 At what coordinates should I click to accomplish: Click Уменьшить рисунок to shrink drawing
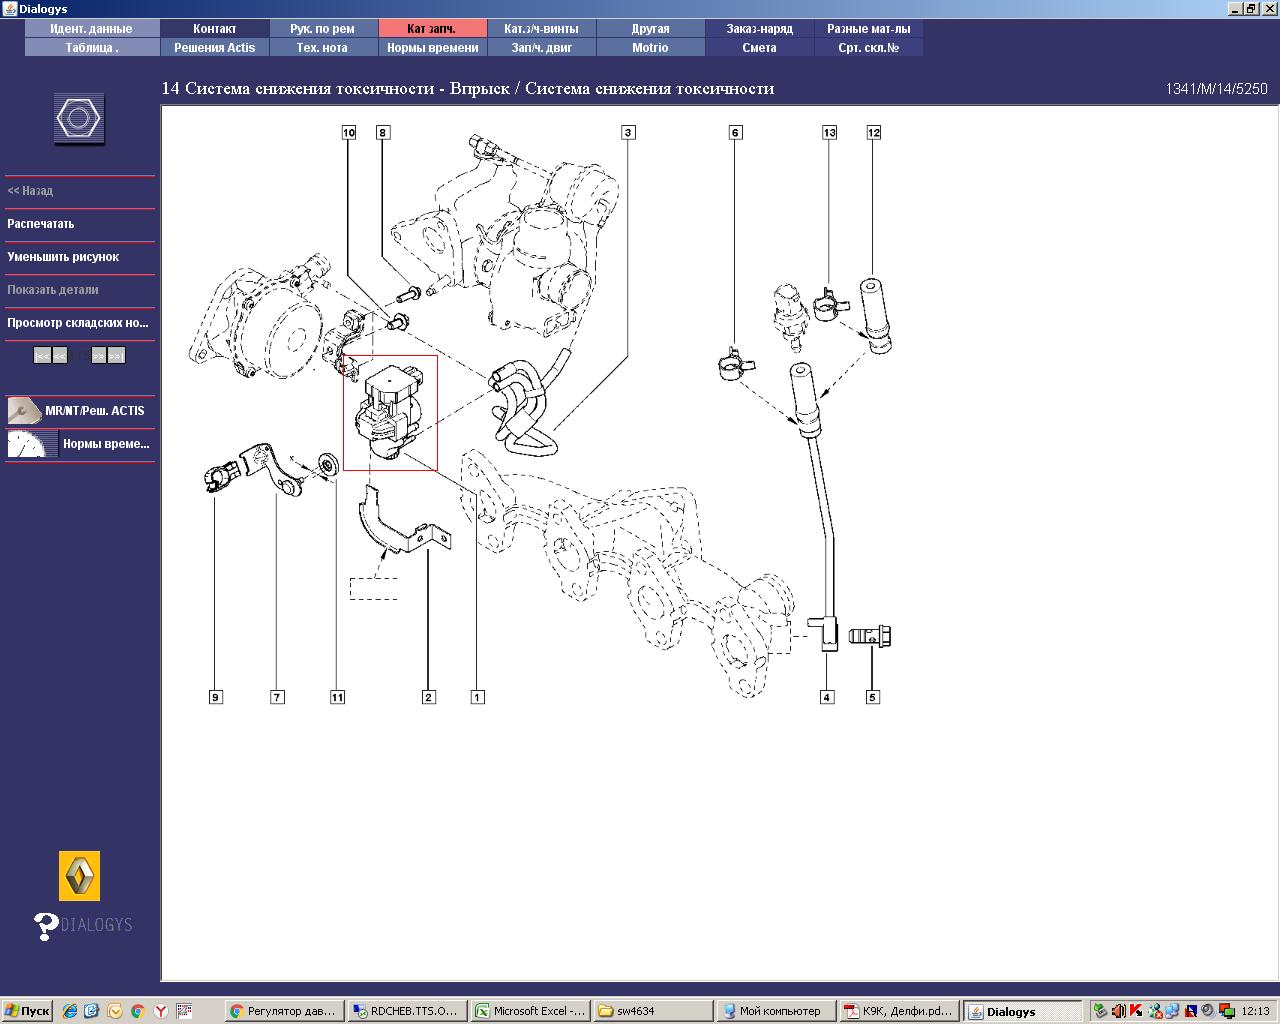click(63, 257)
